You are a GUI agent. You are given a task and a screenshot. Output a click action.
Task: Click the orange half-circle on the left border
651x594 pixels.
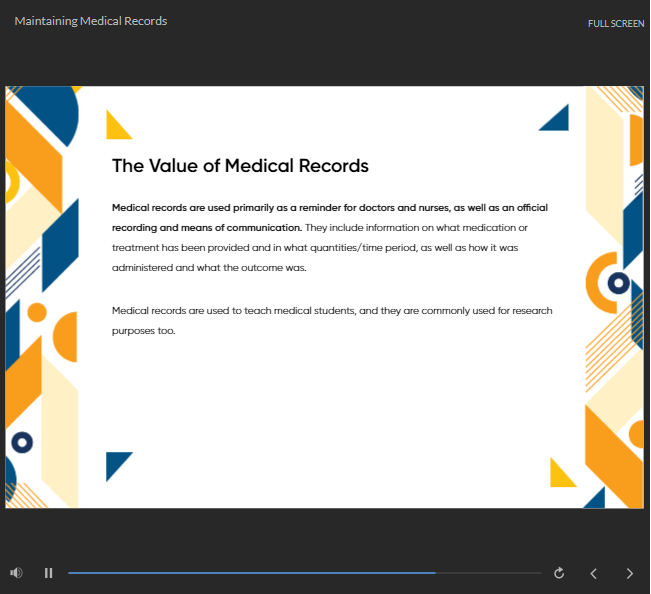click(67, 337)
